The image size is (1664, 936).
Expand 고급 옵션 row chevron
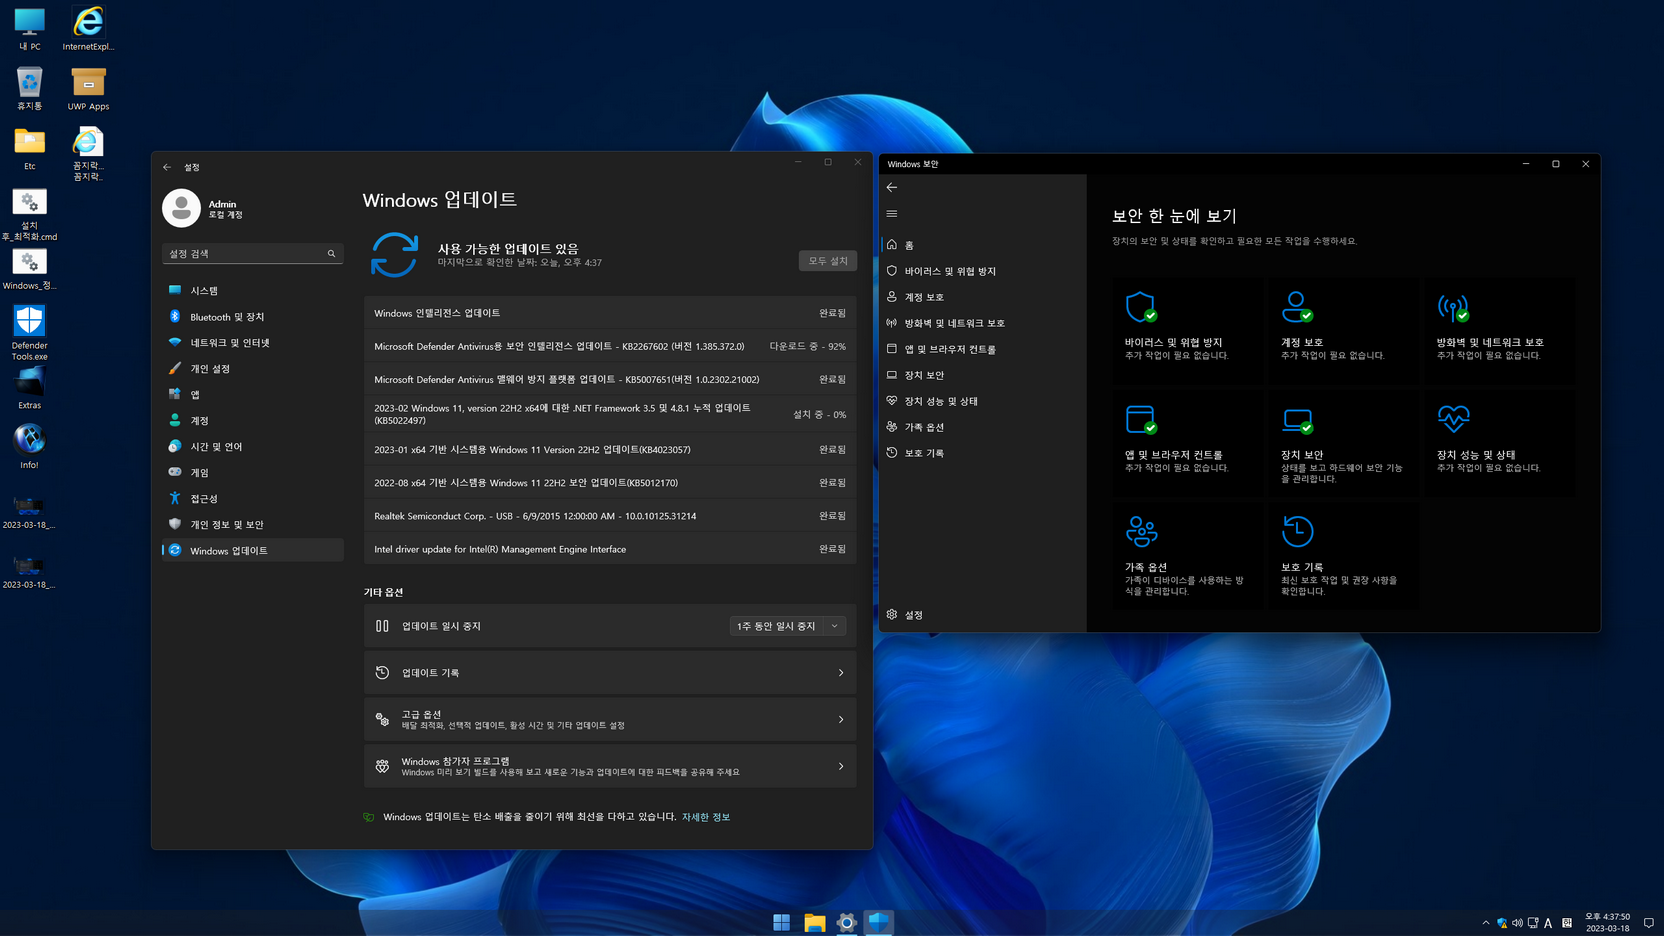tap(841, 720)
